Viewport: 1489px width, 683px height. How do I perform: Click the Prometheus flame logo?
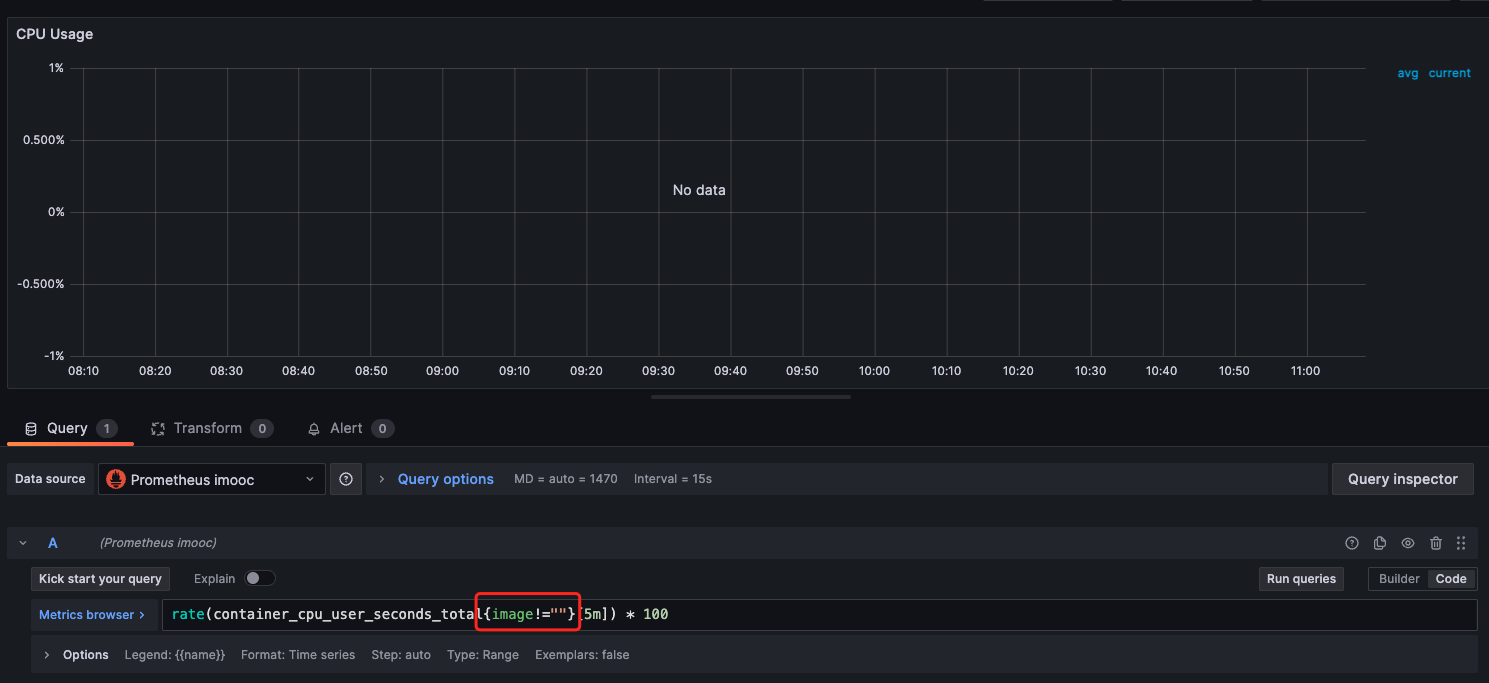coord(116,479)
